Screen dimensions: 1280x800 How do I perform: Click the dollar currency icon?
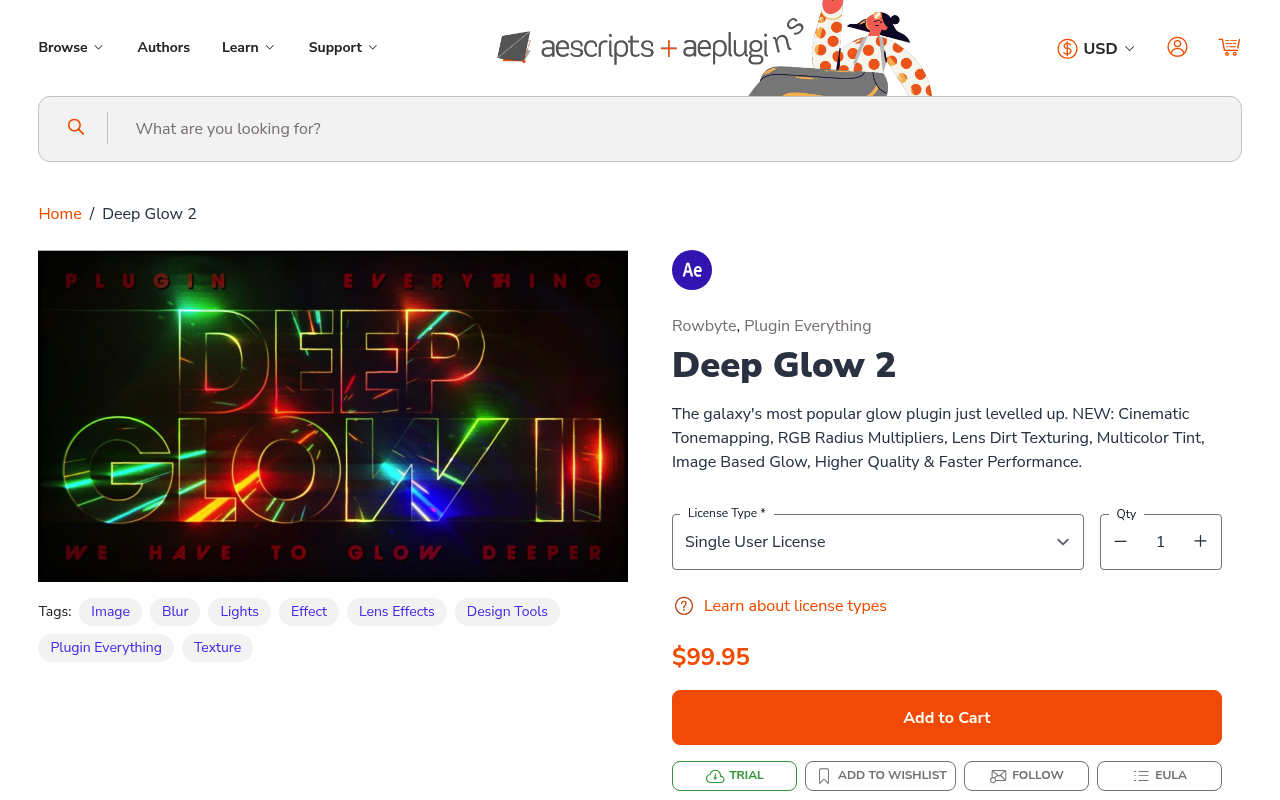1067,47
